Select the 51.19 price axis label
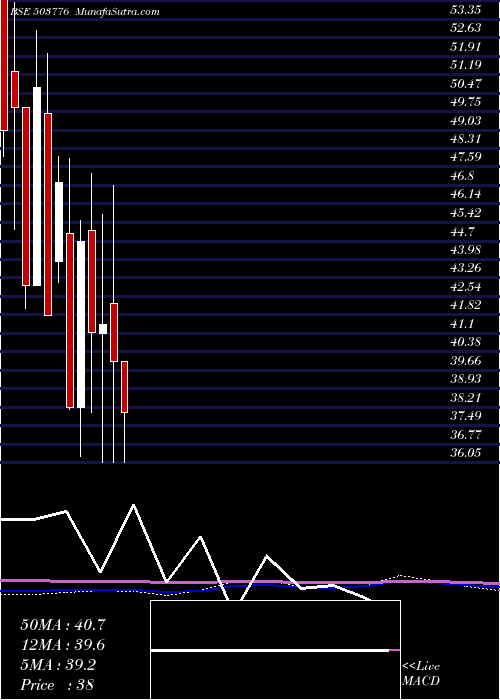Viewport: 500px width, 700px height. (466, 65)
